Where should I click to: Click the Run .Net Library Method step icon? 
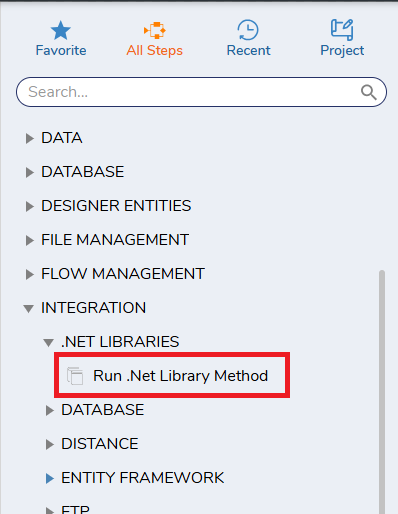[75, 376]
